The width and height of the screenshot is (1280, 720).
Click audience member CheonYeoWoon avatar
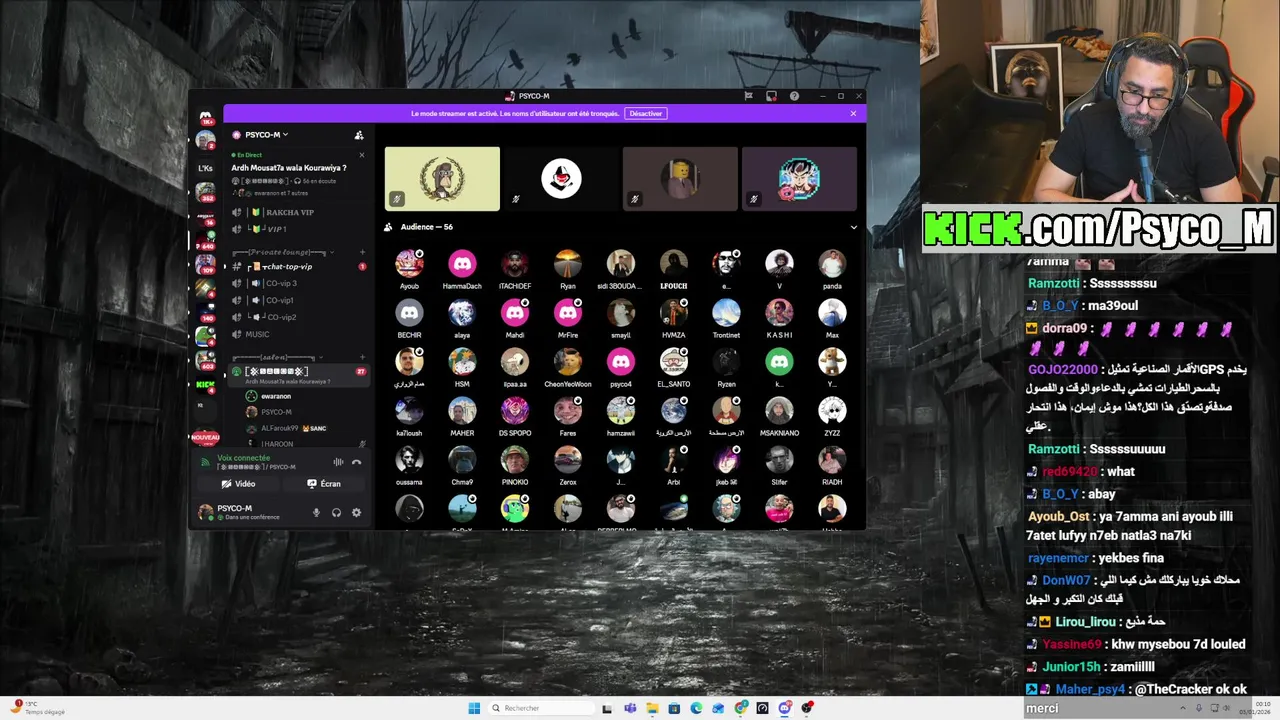point(568,362)
